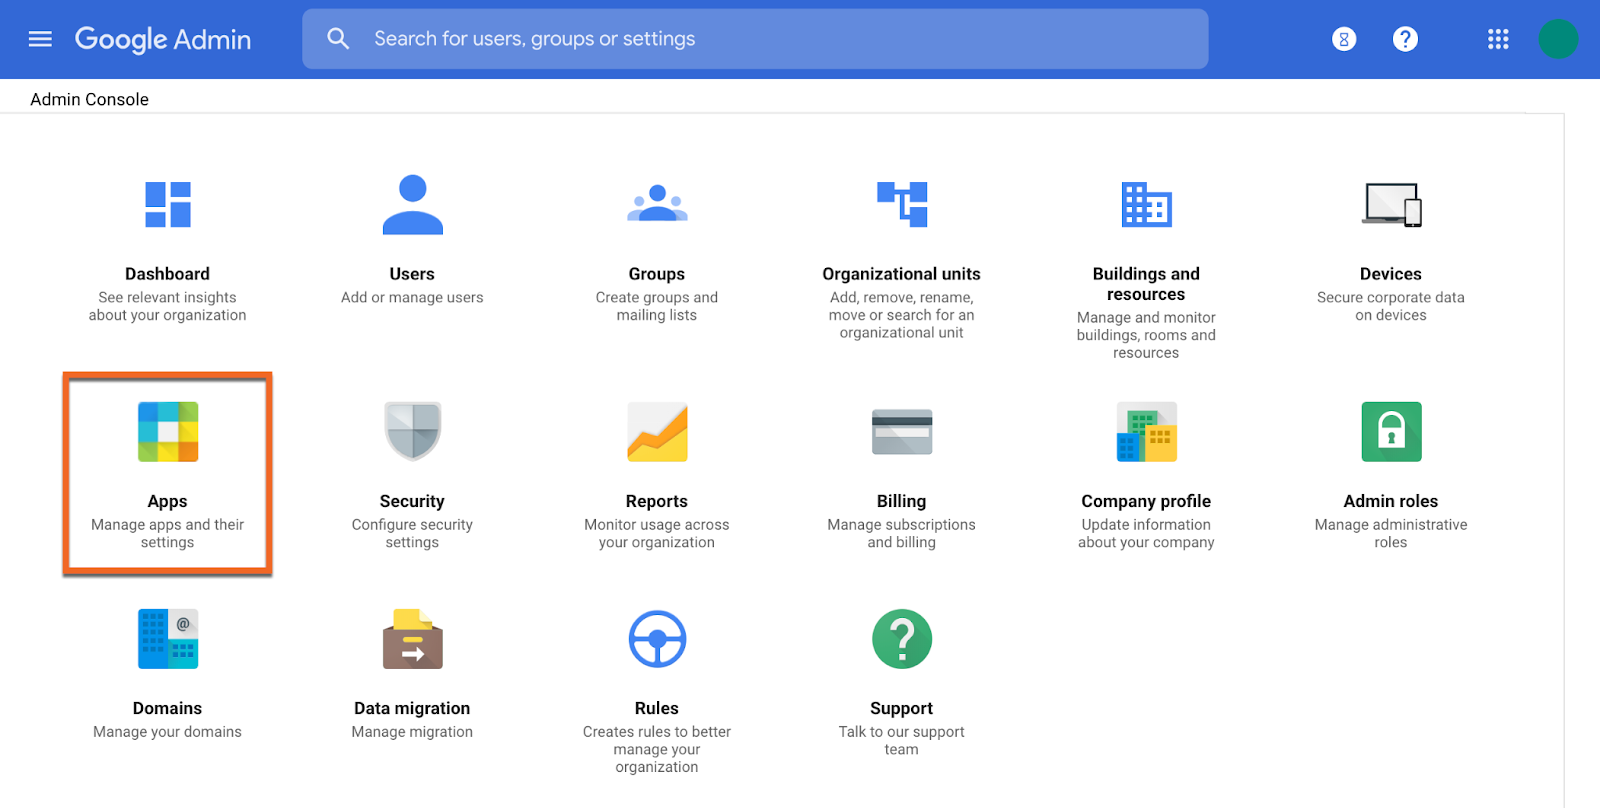
Task: Click the Support heading
Action: [x=901, y=708]
